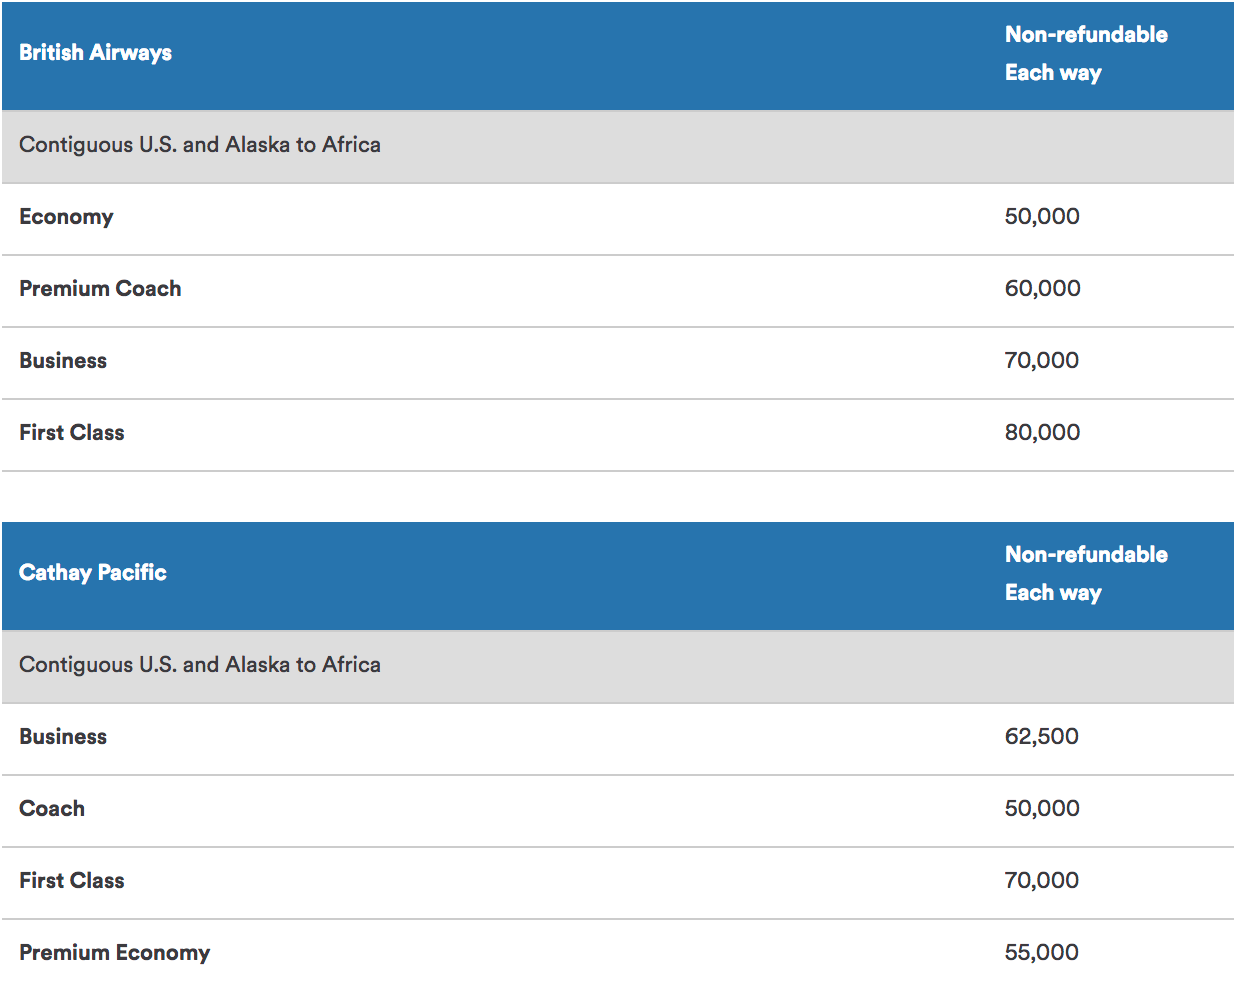
Task: Click the 60,000 Premium Coach price
Action: click(x=1042, y=289)
